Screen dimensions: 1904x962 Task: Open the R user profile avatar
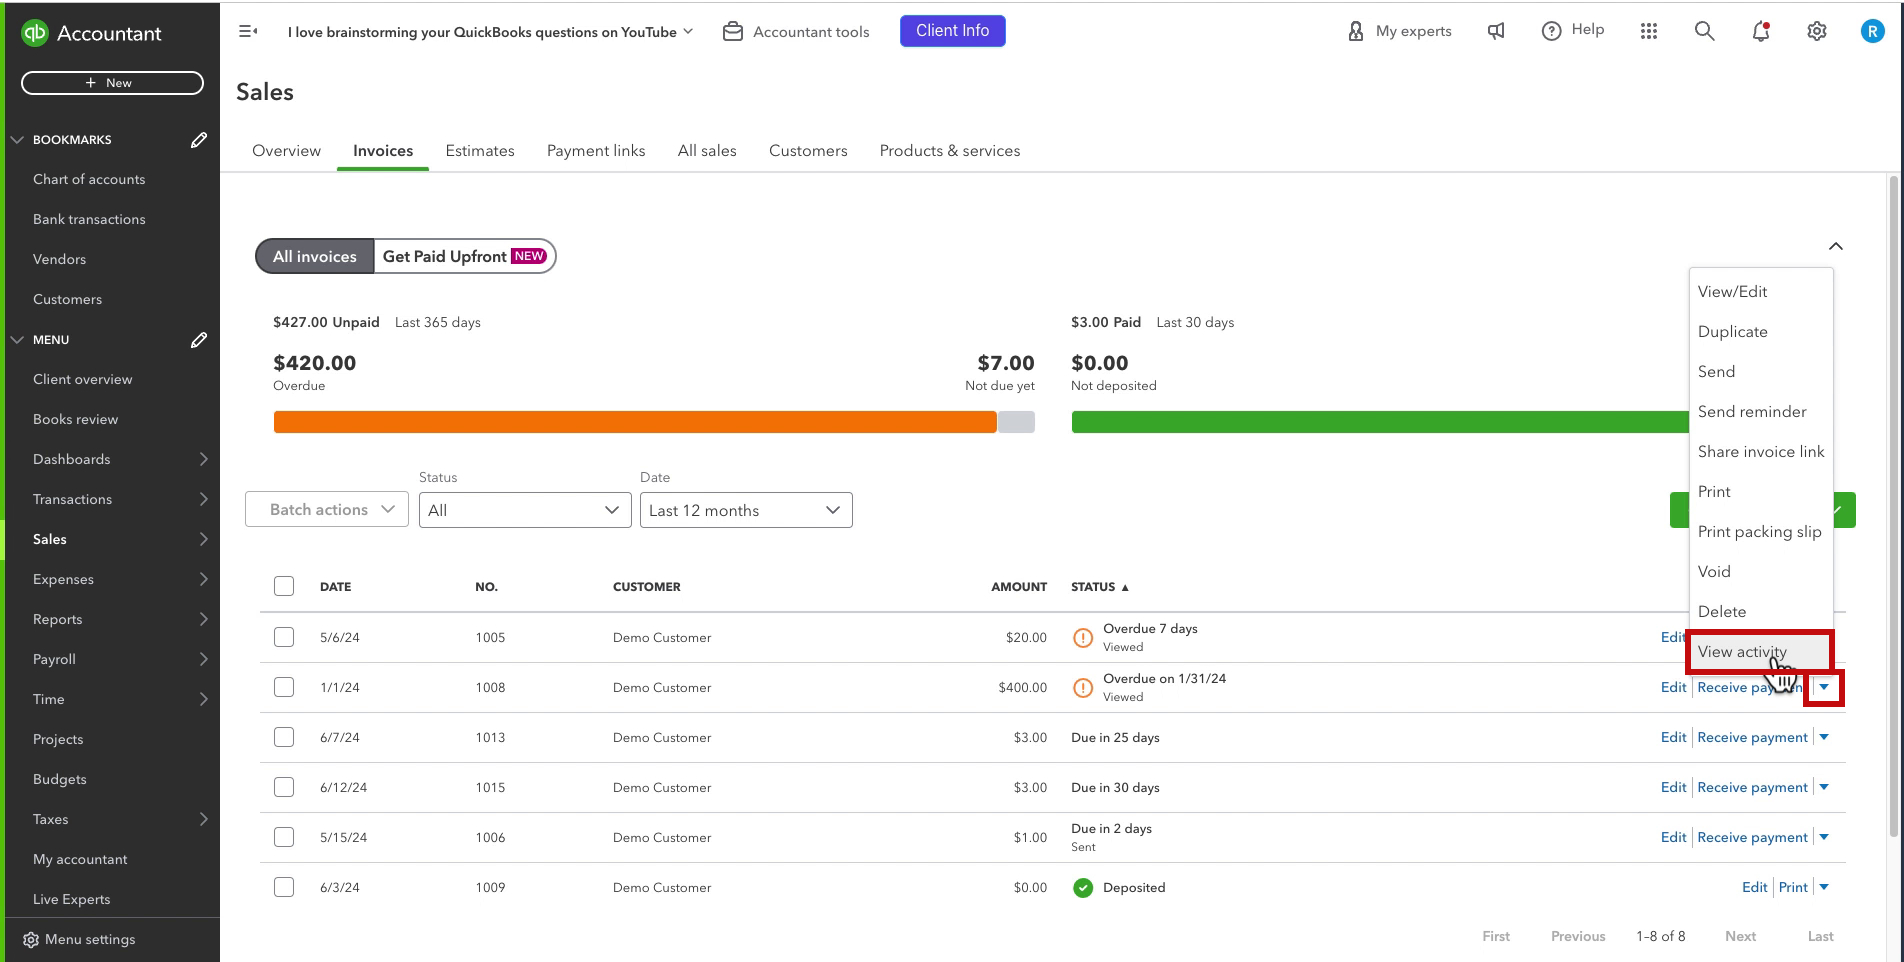(x=1872, y=31)
